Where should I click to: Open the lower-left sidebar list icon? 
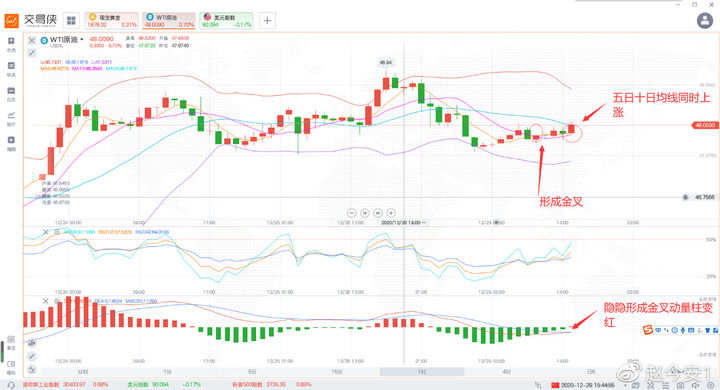[11, 340]
